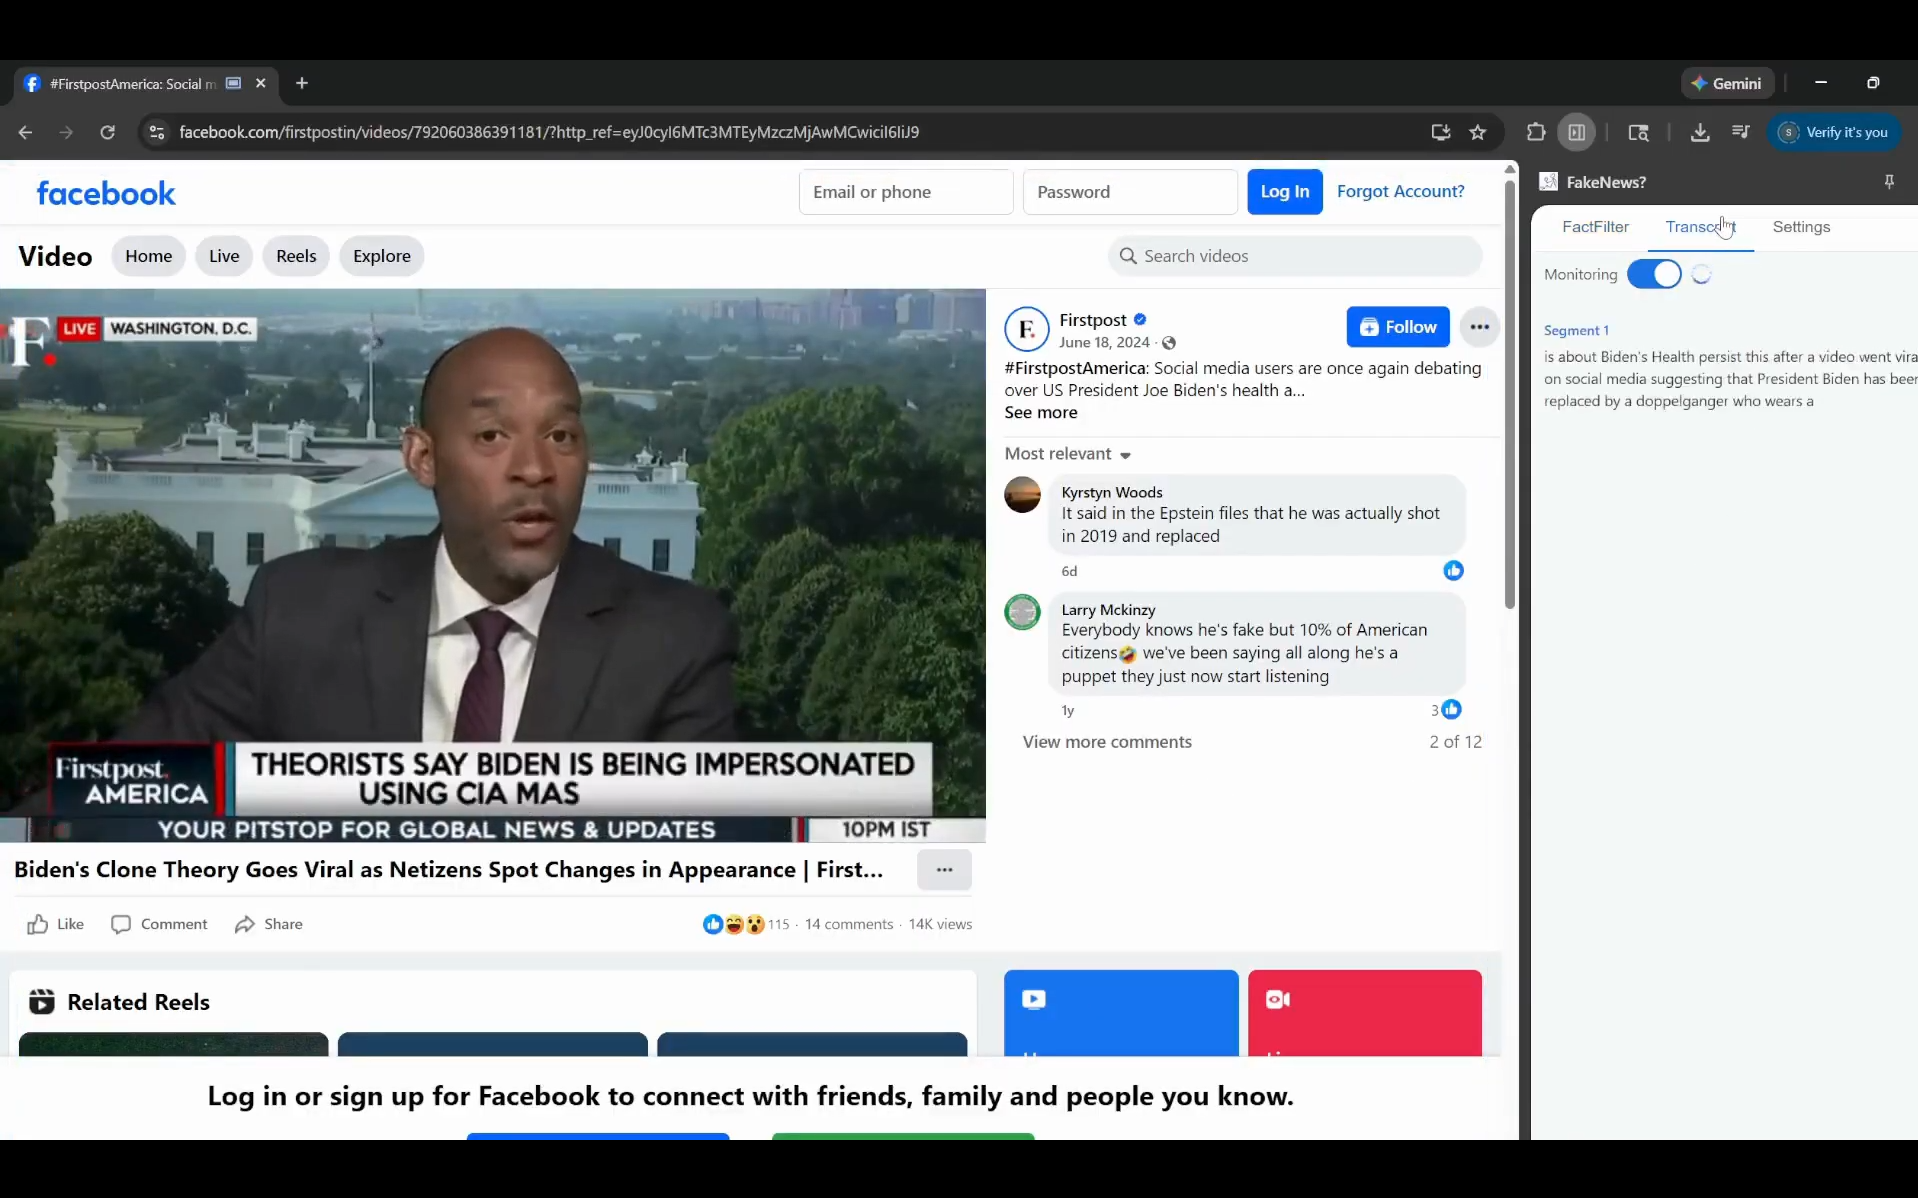The image size is (1918, 1198).
Task: Open the Verify it's you profile button
Action: point(1836,132)
